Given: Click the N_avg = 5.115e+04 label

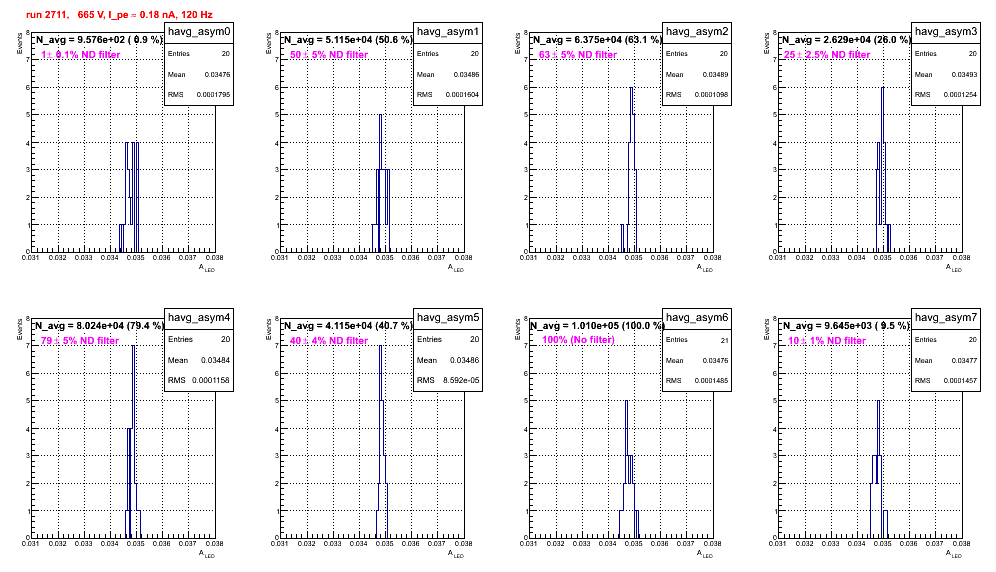Looking at the screenshot, I should click(x=348, y=39).
